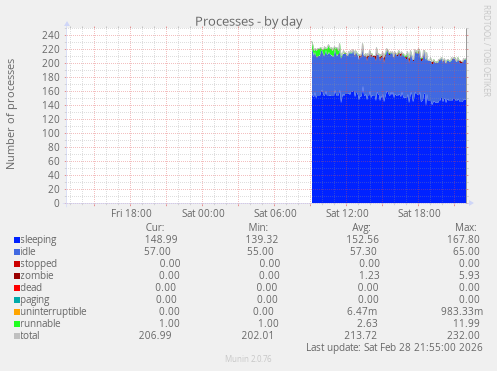Click total current value 206.99
This screenshot has width=497, height=371.
[155, 335]
